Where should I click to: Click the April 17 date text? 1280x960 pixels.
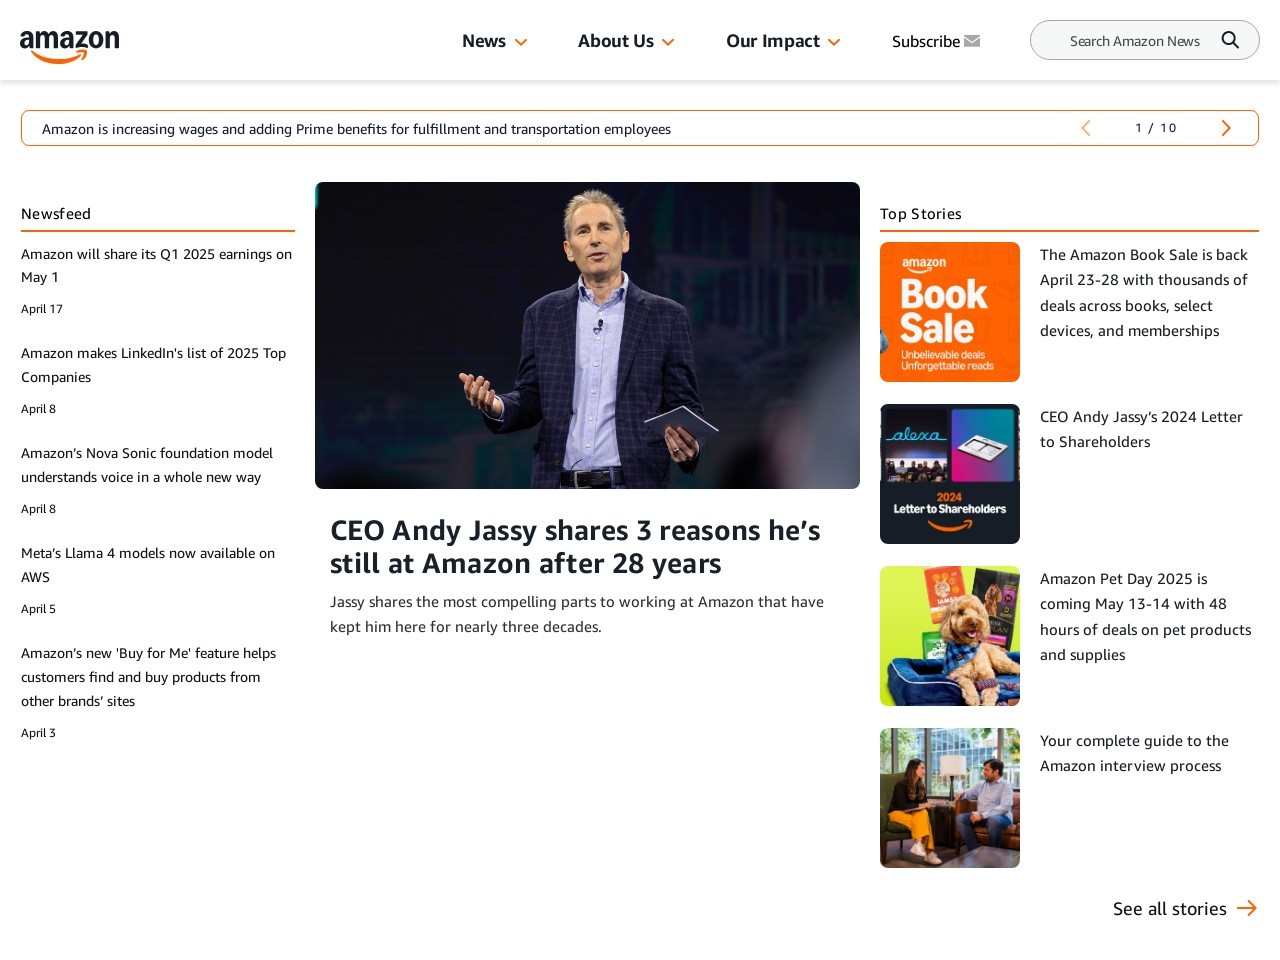pos(42,309)
